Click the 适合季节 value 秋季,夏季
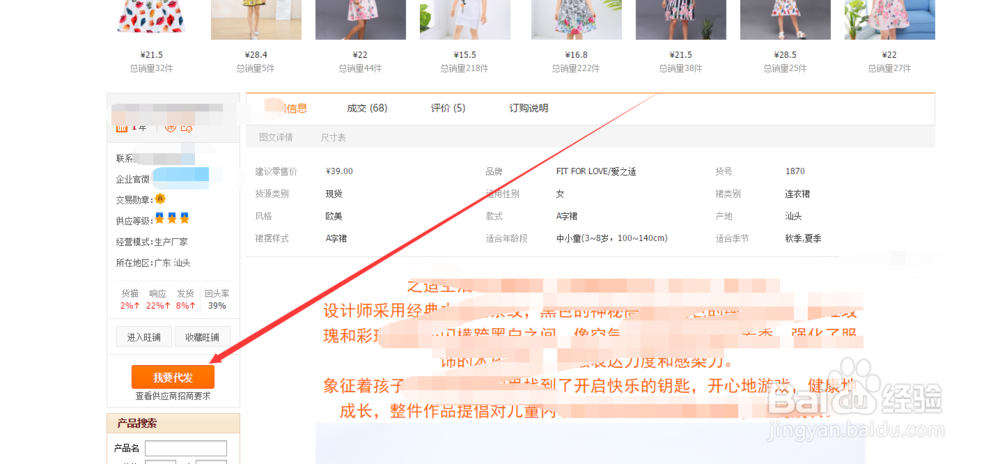1000x464 pixels. click(x=803, y=238)
